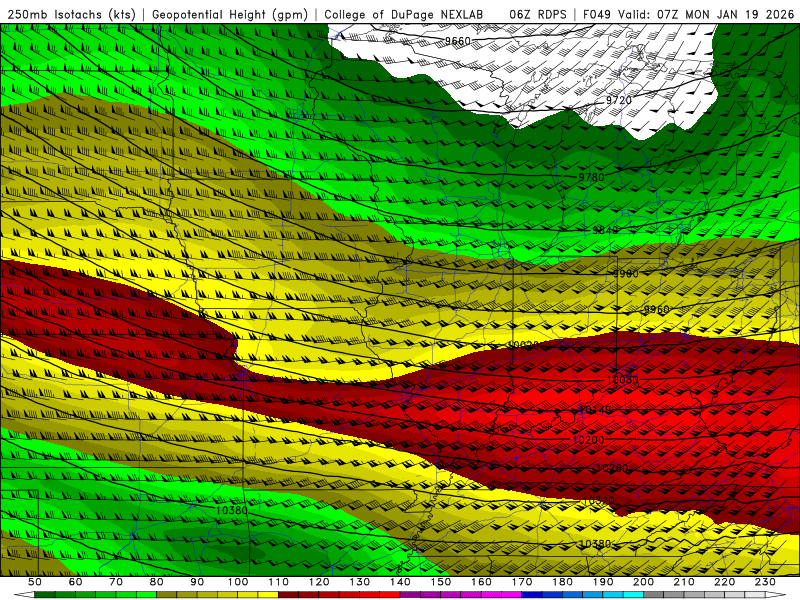Viewport: 800px width, 600px height.
Task: Click the 160 value on the color scale
Action: coord(481,582)
